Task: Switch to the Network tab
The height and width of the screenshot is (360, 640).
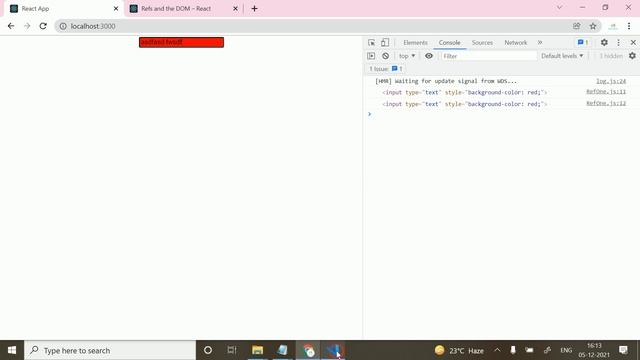Action: [x=516, y=42]
